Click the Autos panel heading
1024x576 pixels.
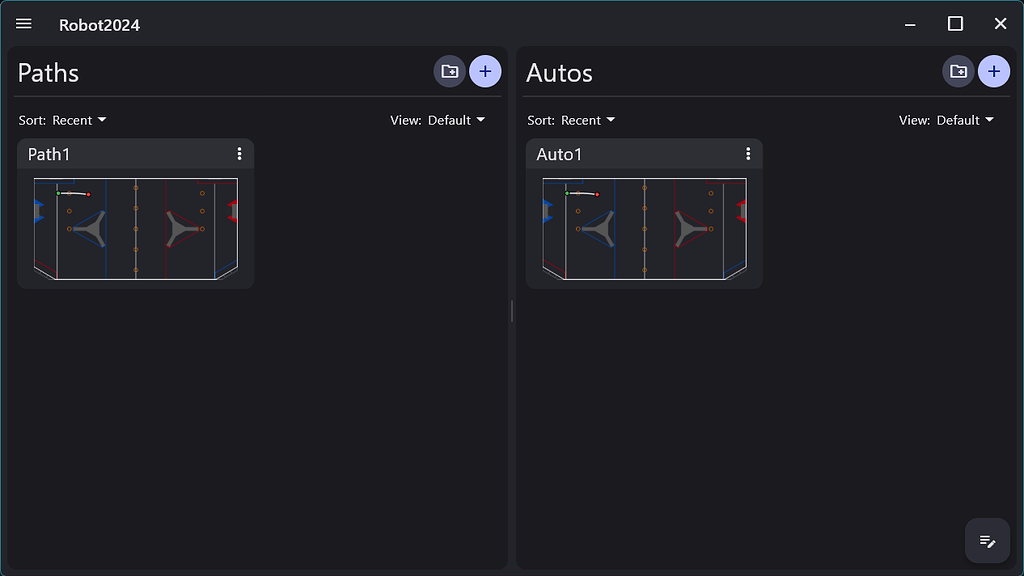[x=559, y=72]
